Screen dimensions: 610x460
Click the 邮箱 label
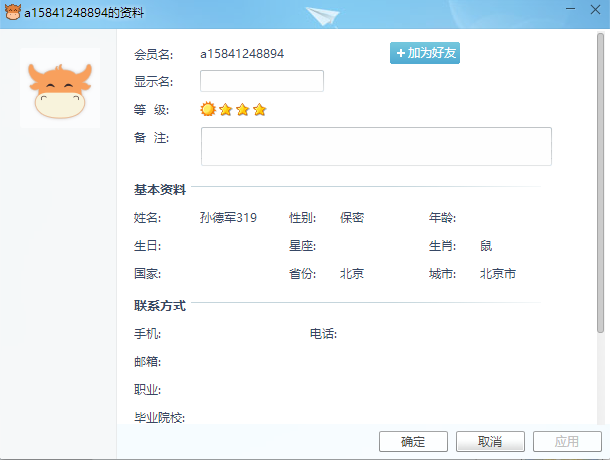click(x=147, y=362)
